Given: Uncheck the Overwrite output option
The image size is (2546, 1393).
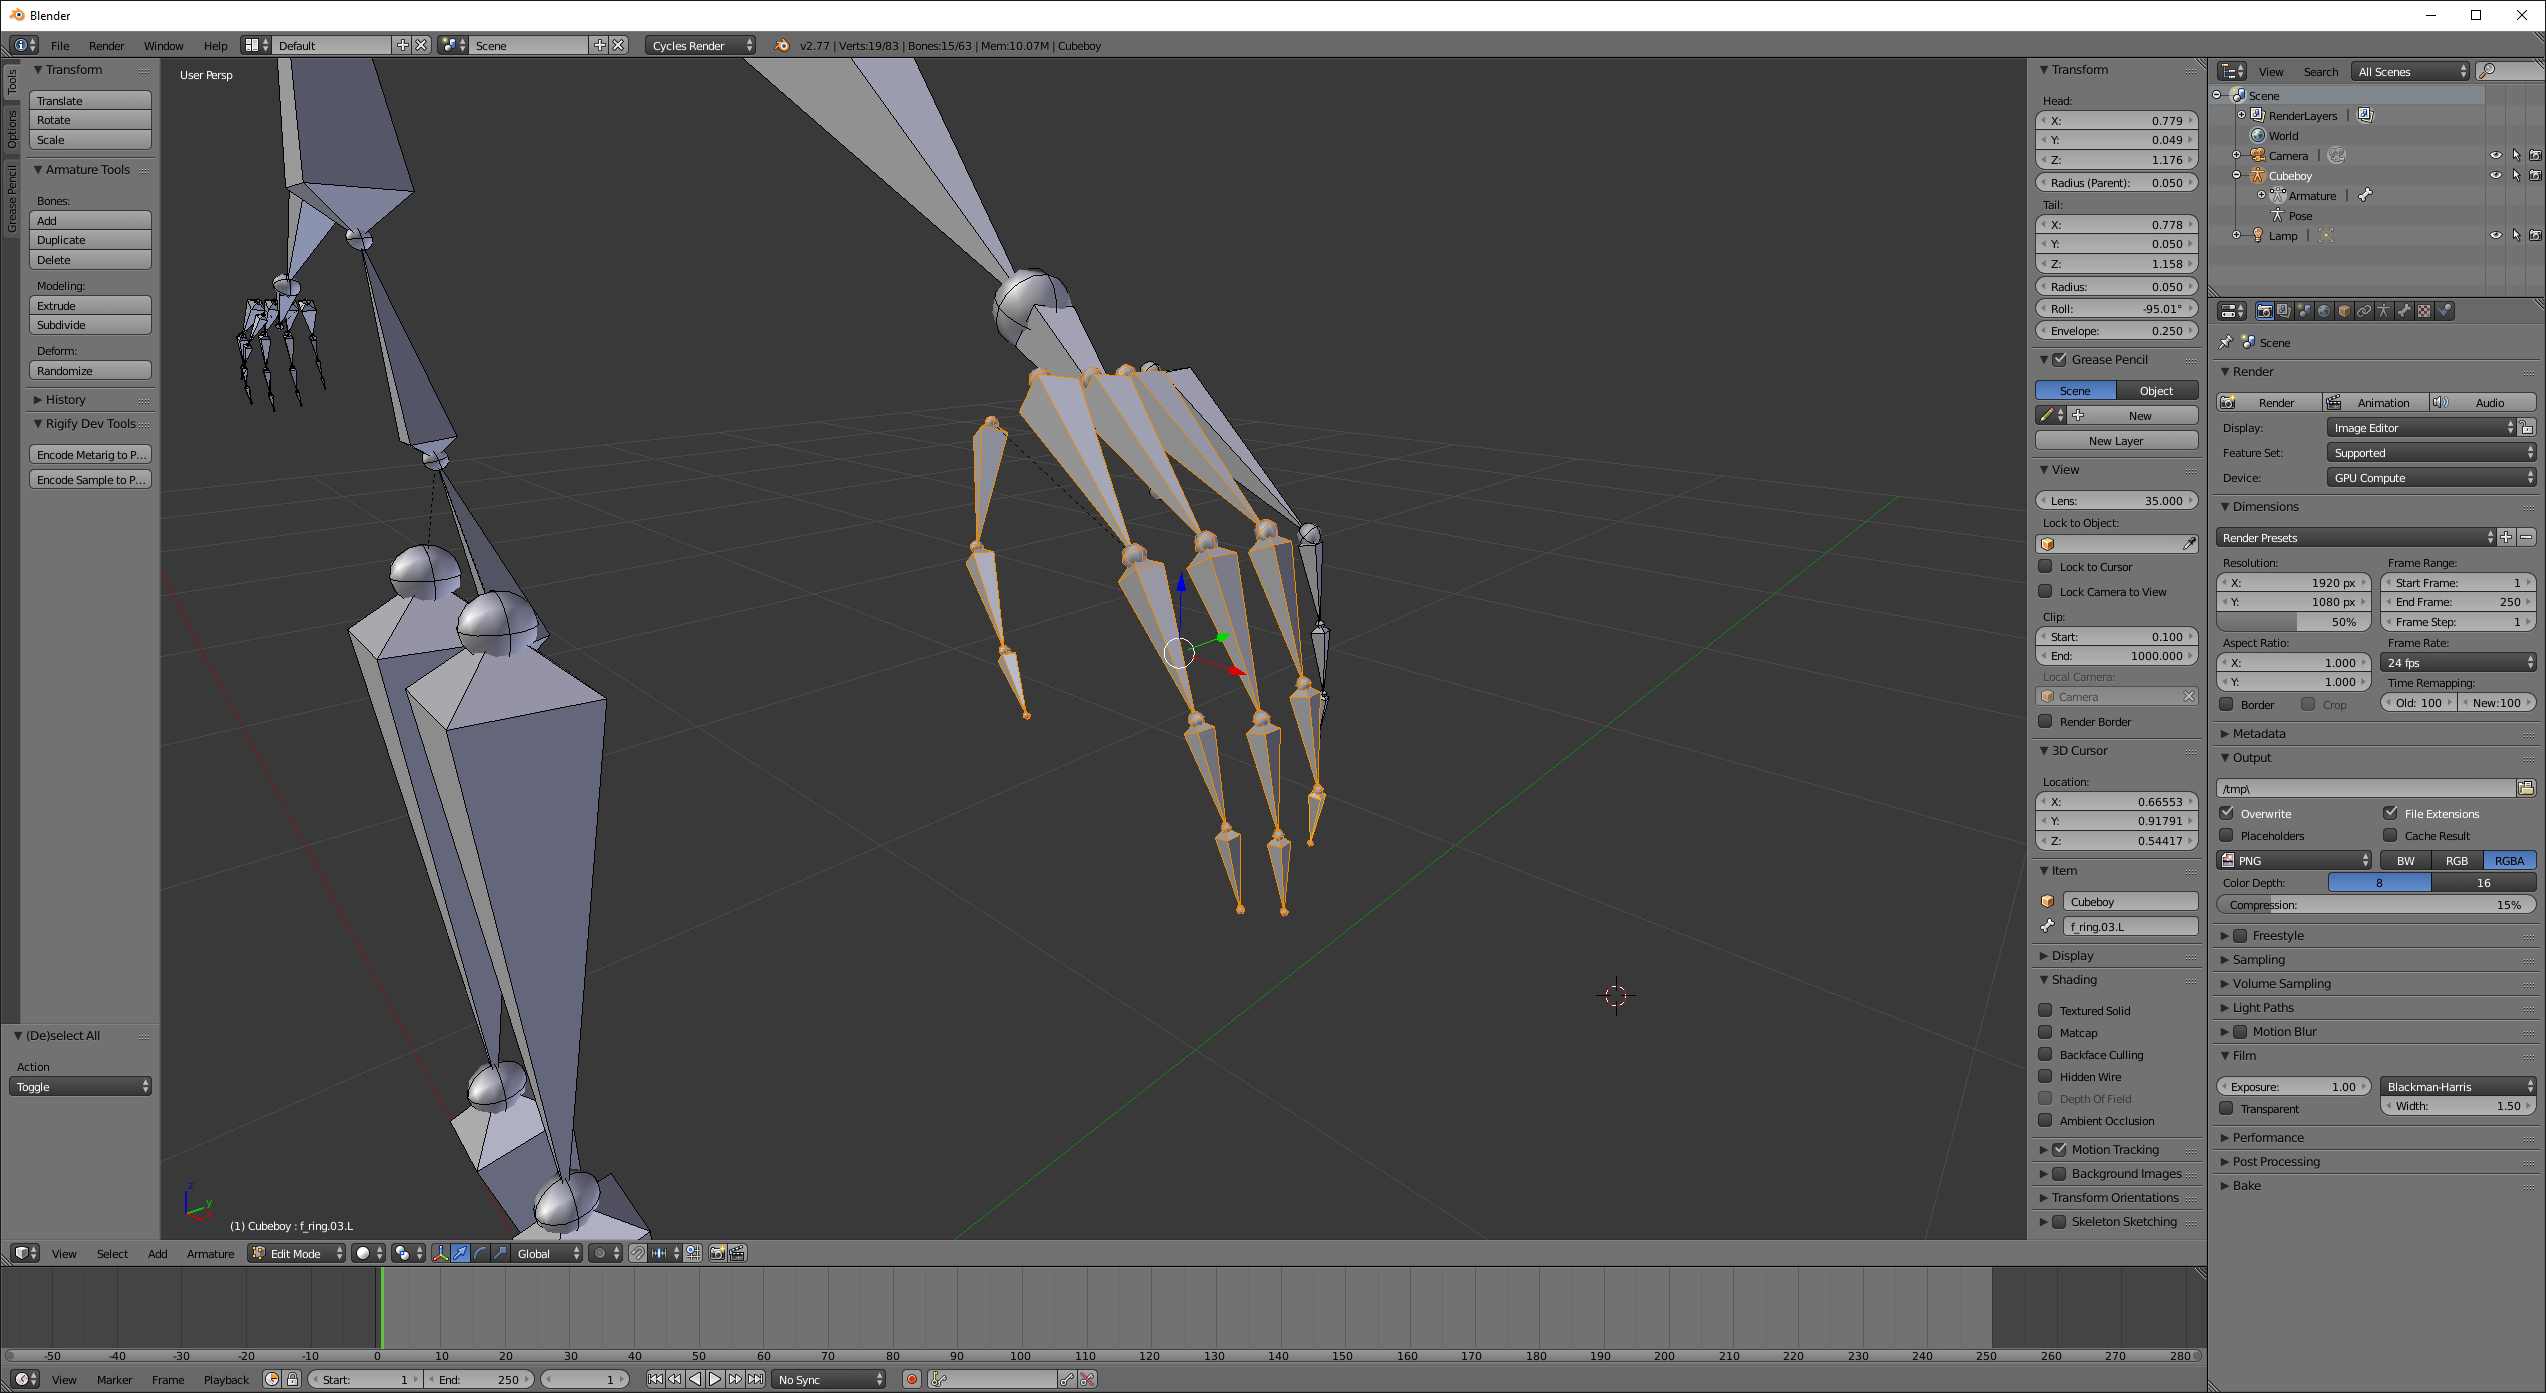Looking at the screenshot, I should (x=2227, y=813).
